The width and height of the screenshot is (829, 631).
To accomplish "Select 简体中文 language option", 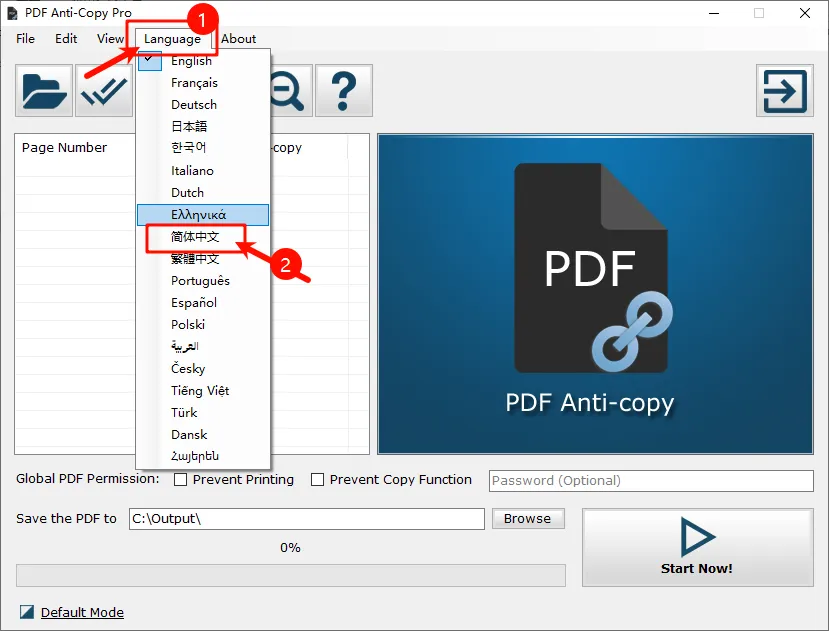I will [x=203, y=236].
